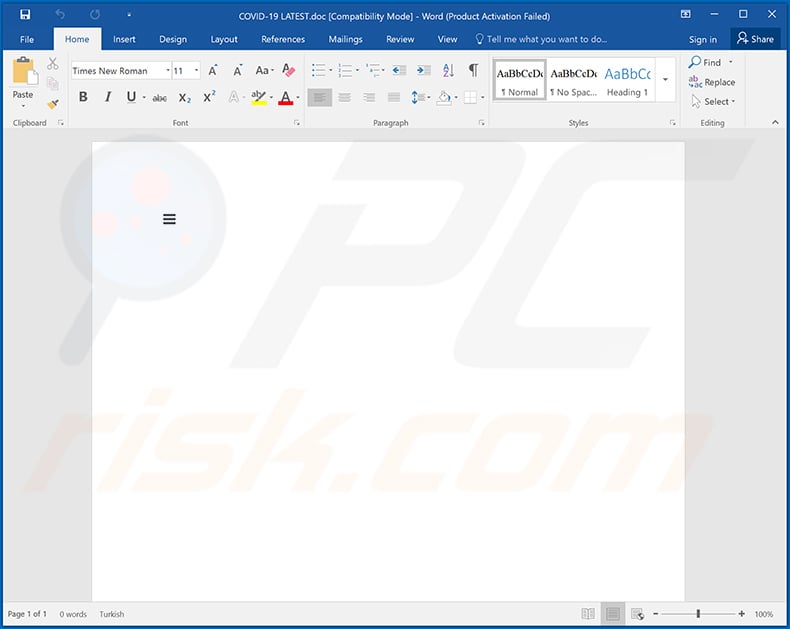Toggle Underline formatting
Viewport: 790px width, 629px height.
[x=131, y=97]
